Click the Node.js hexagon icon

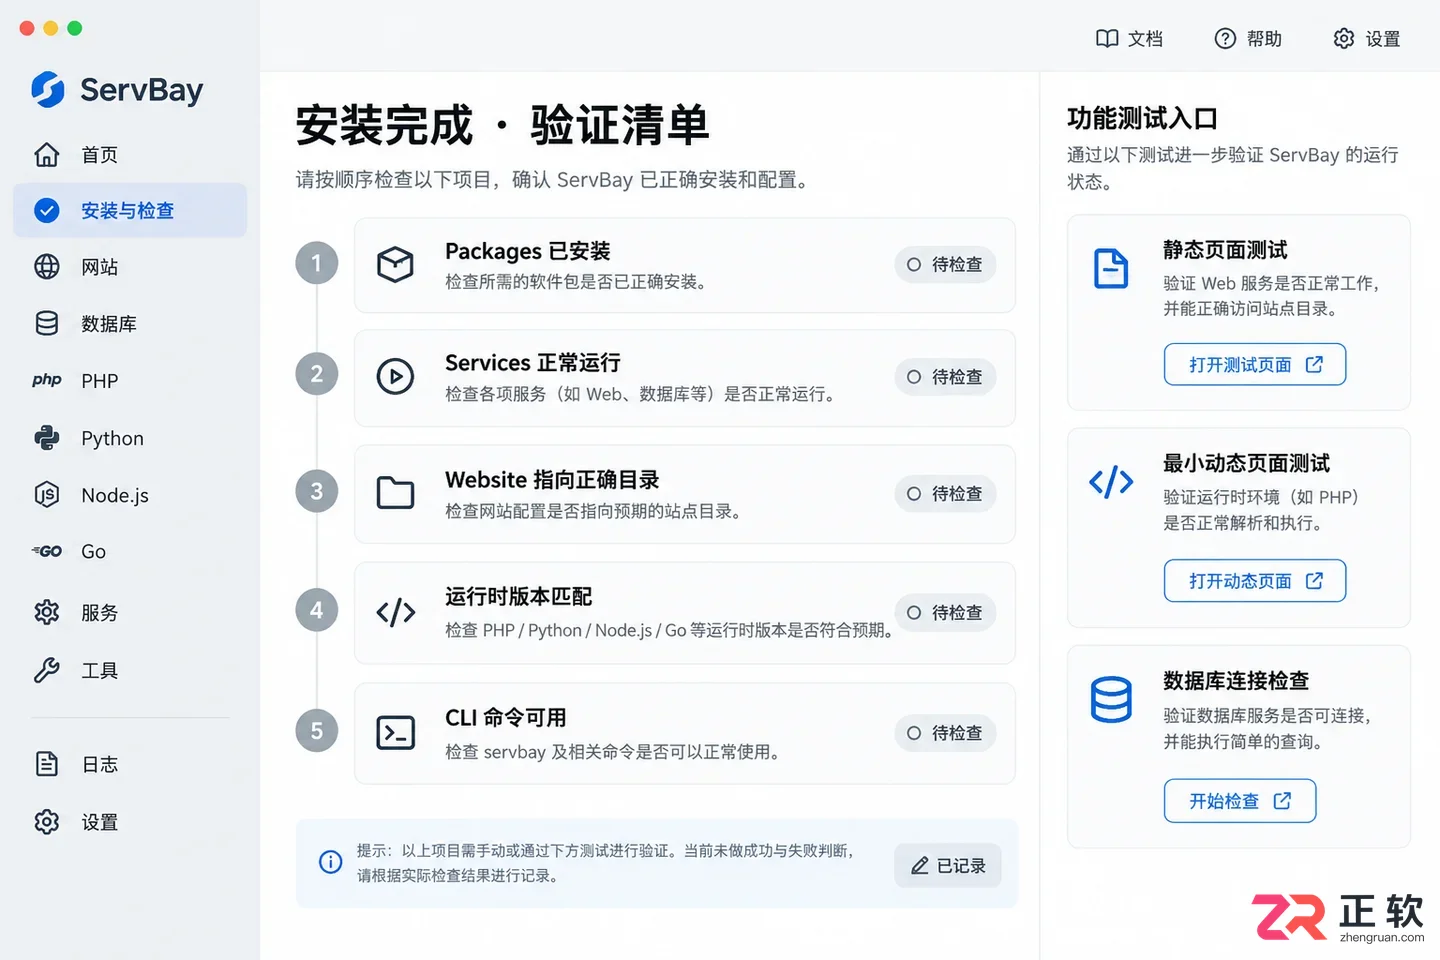(x=47, y=495)
